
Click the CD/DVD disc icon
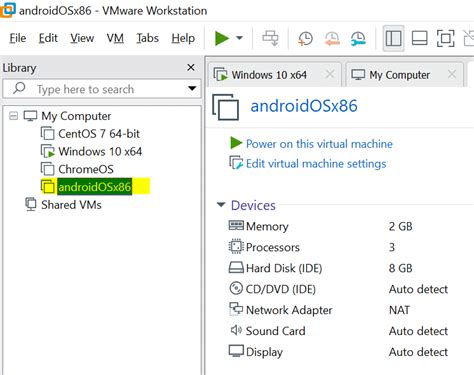pos(236,288)
